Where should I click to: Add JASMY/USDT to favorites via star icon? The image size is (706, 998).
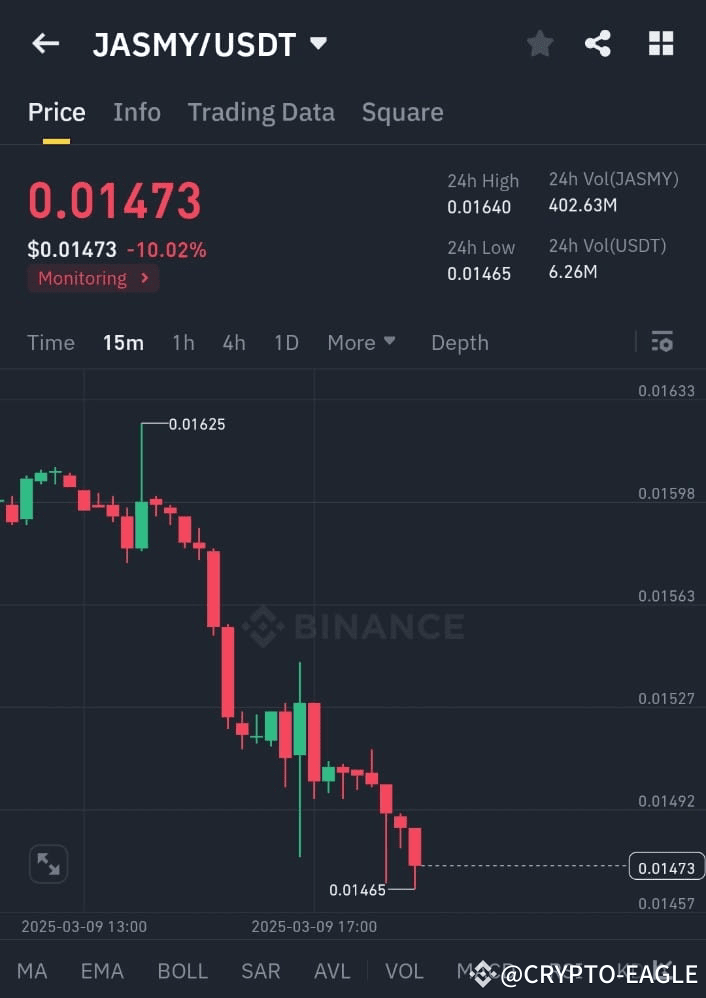point(540,43)
